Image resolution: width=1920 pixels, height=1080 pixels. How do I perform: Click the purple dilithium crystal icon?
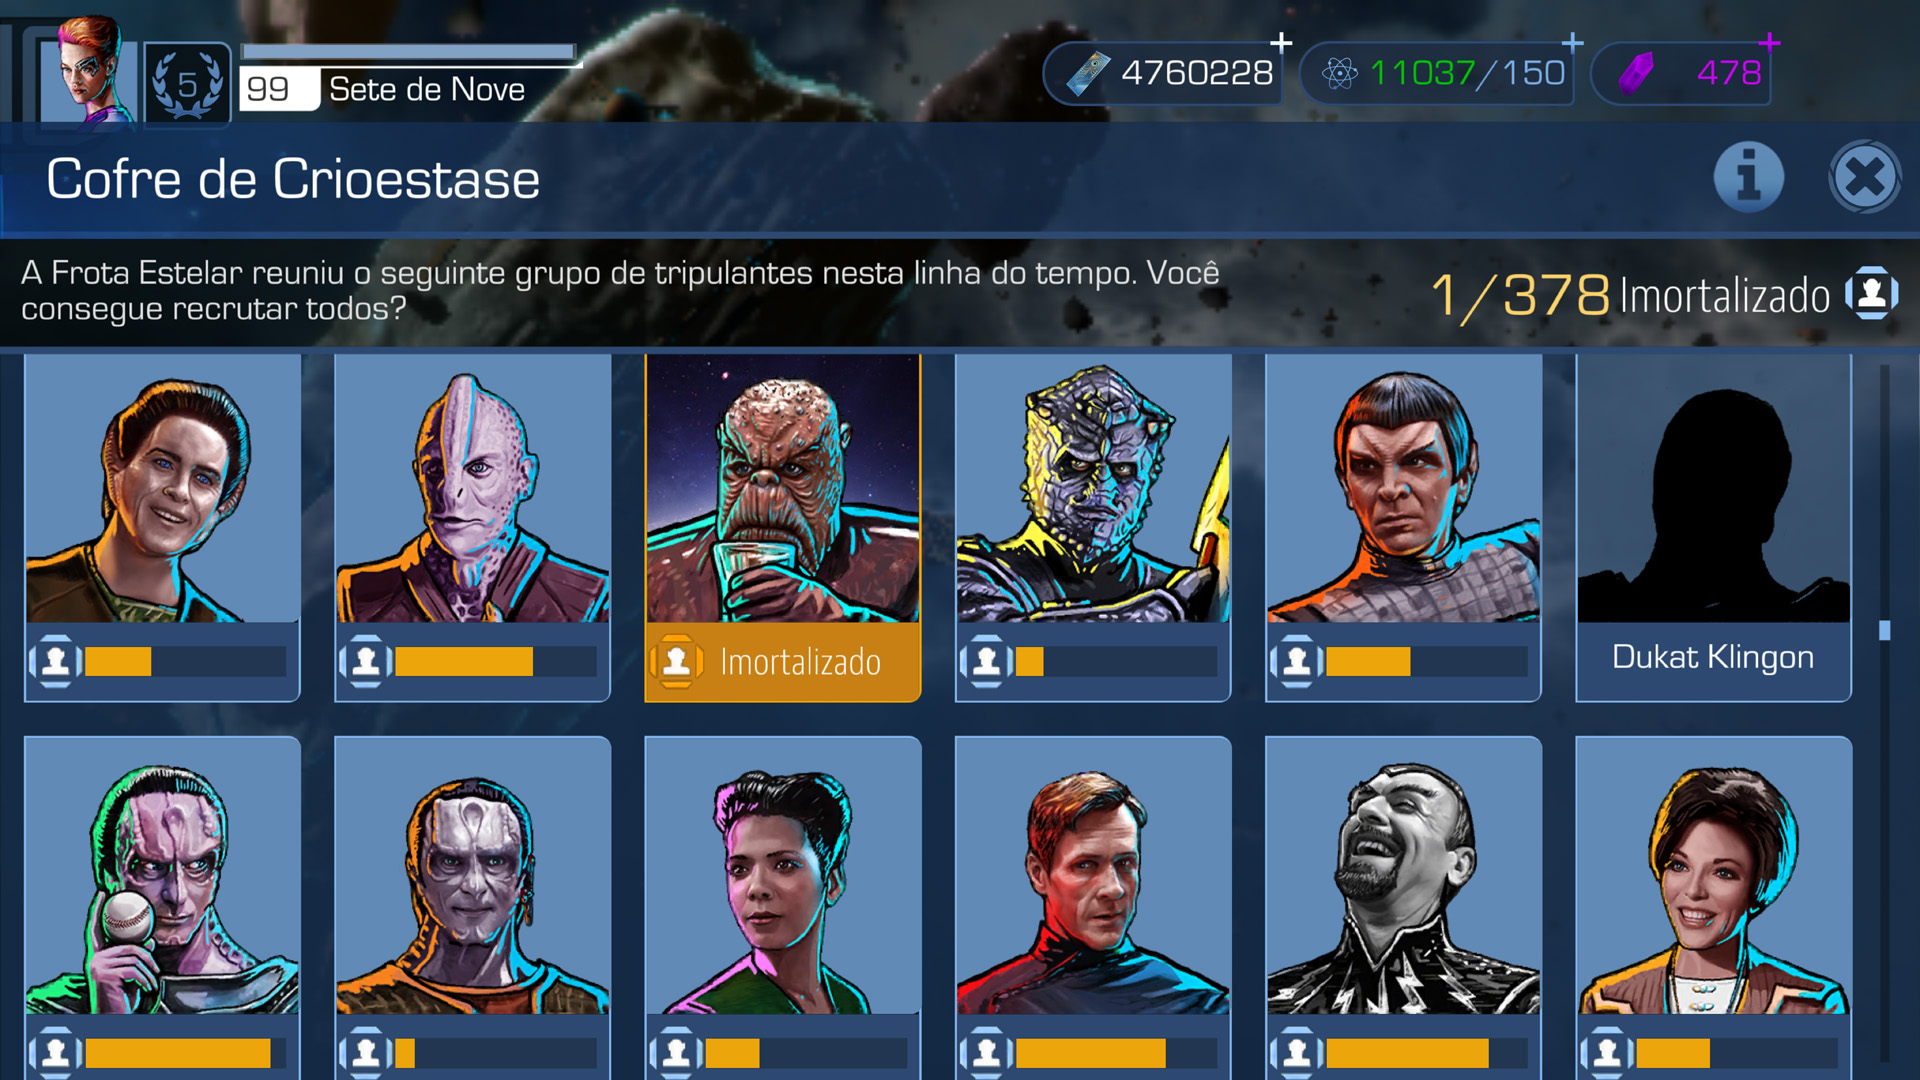[1637, 73]
